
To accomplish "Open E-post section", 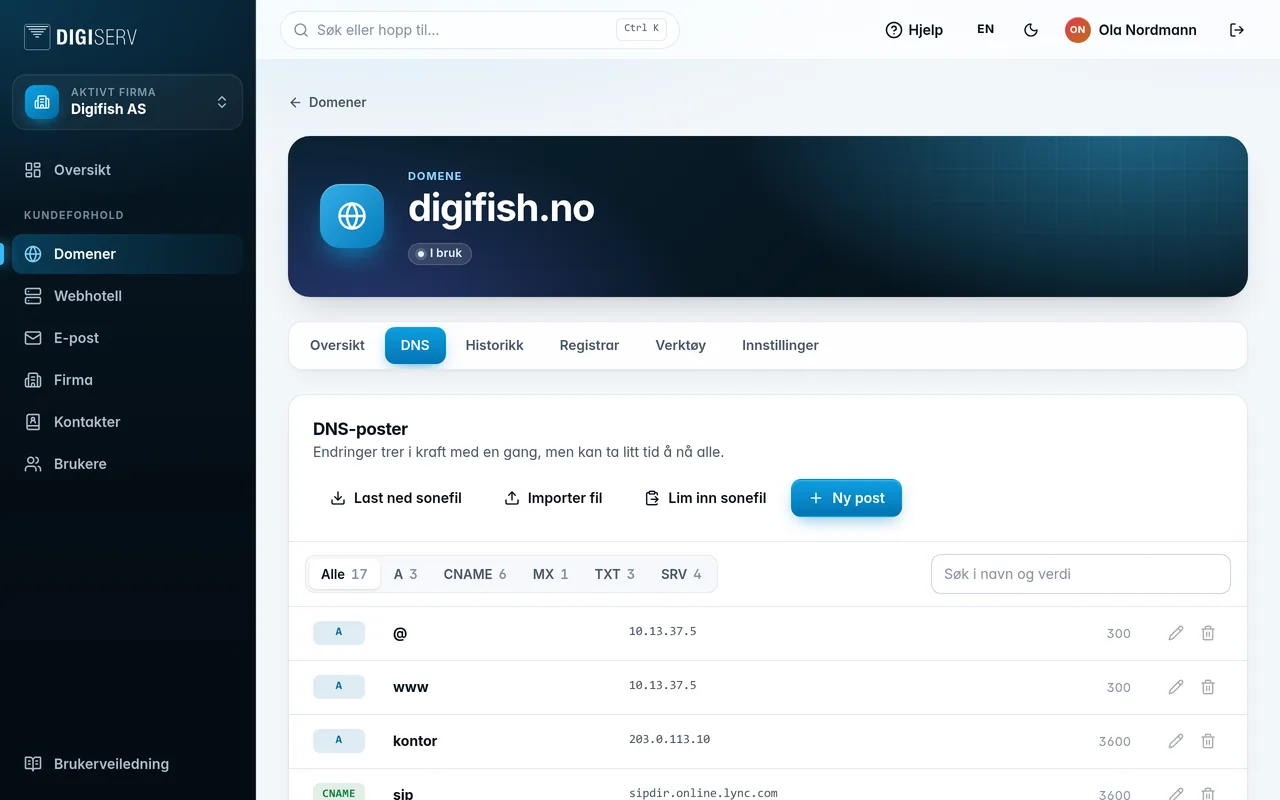I will tap(127, 338).
